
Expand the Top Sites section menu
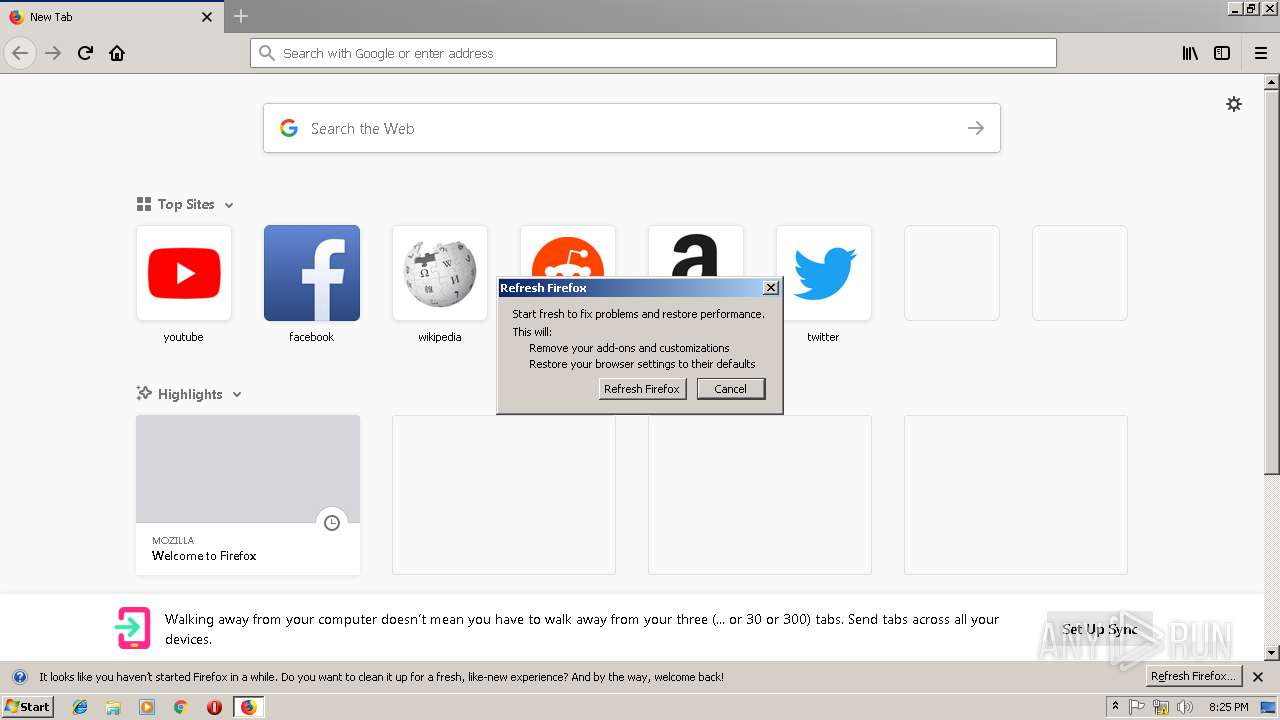point(229,205)
